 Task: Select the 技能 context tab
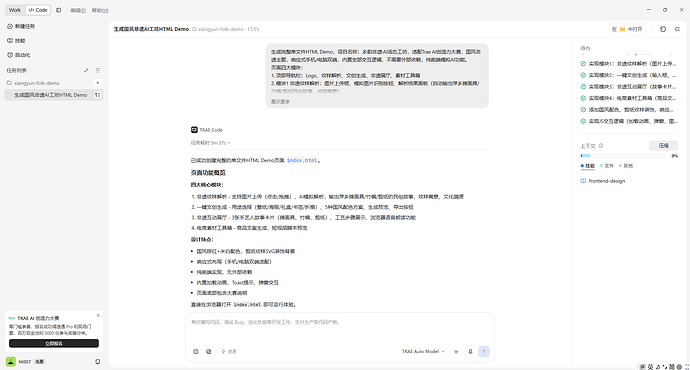[x=587, y=166]
